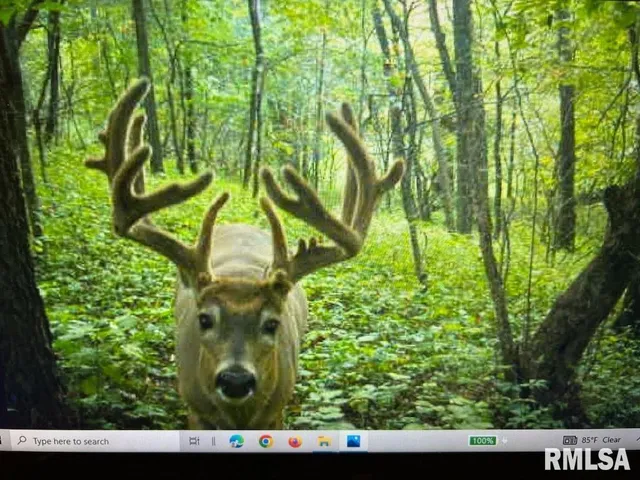Viewport: 640px width, 480px height.
Task: Click the deer's black nose in photo
Action: [x=236, y=380]
